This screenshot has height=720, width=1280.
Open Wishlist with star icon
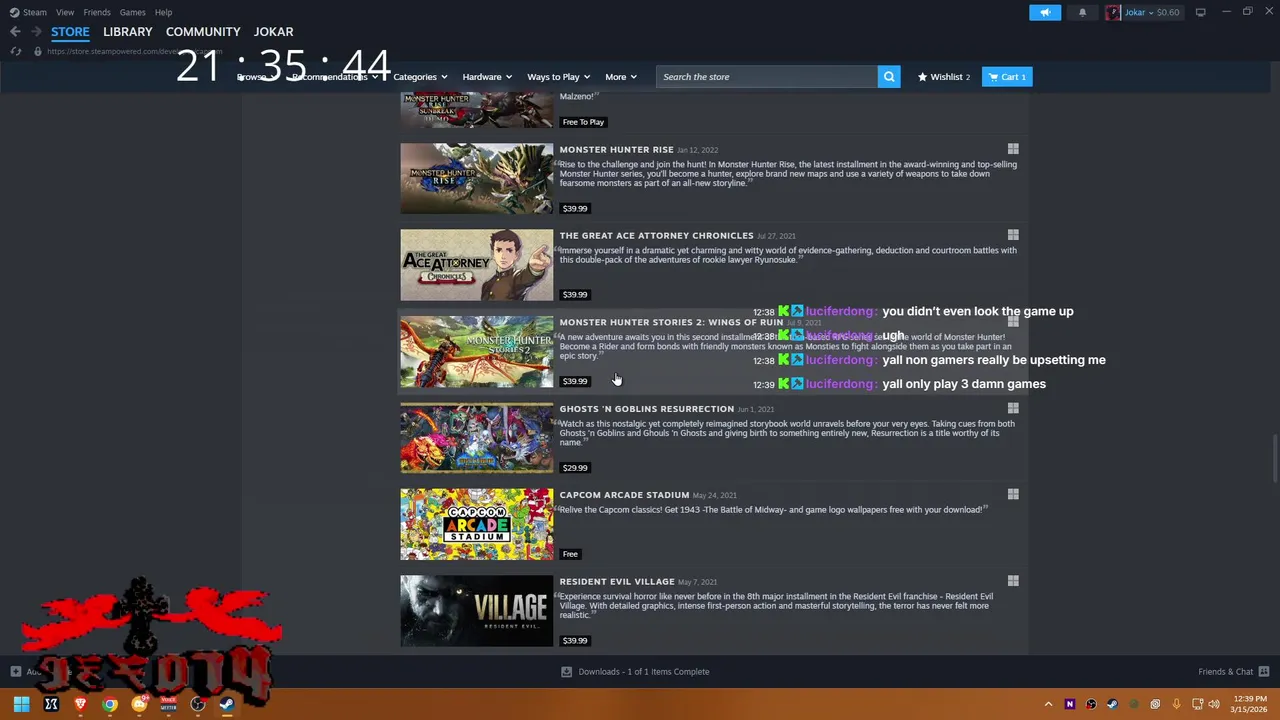tap(943, 77)
